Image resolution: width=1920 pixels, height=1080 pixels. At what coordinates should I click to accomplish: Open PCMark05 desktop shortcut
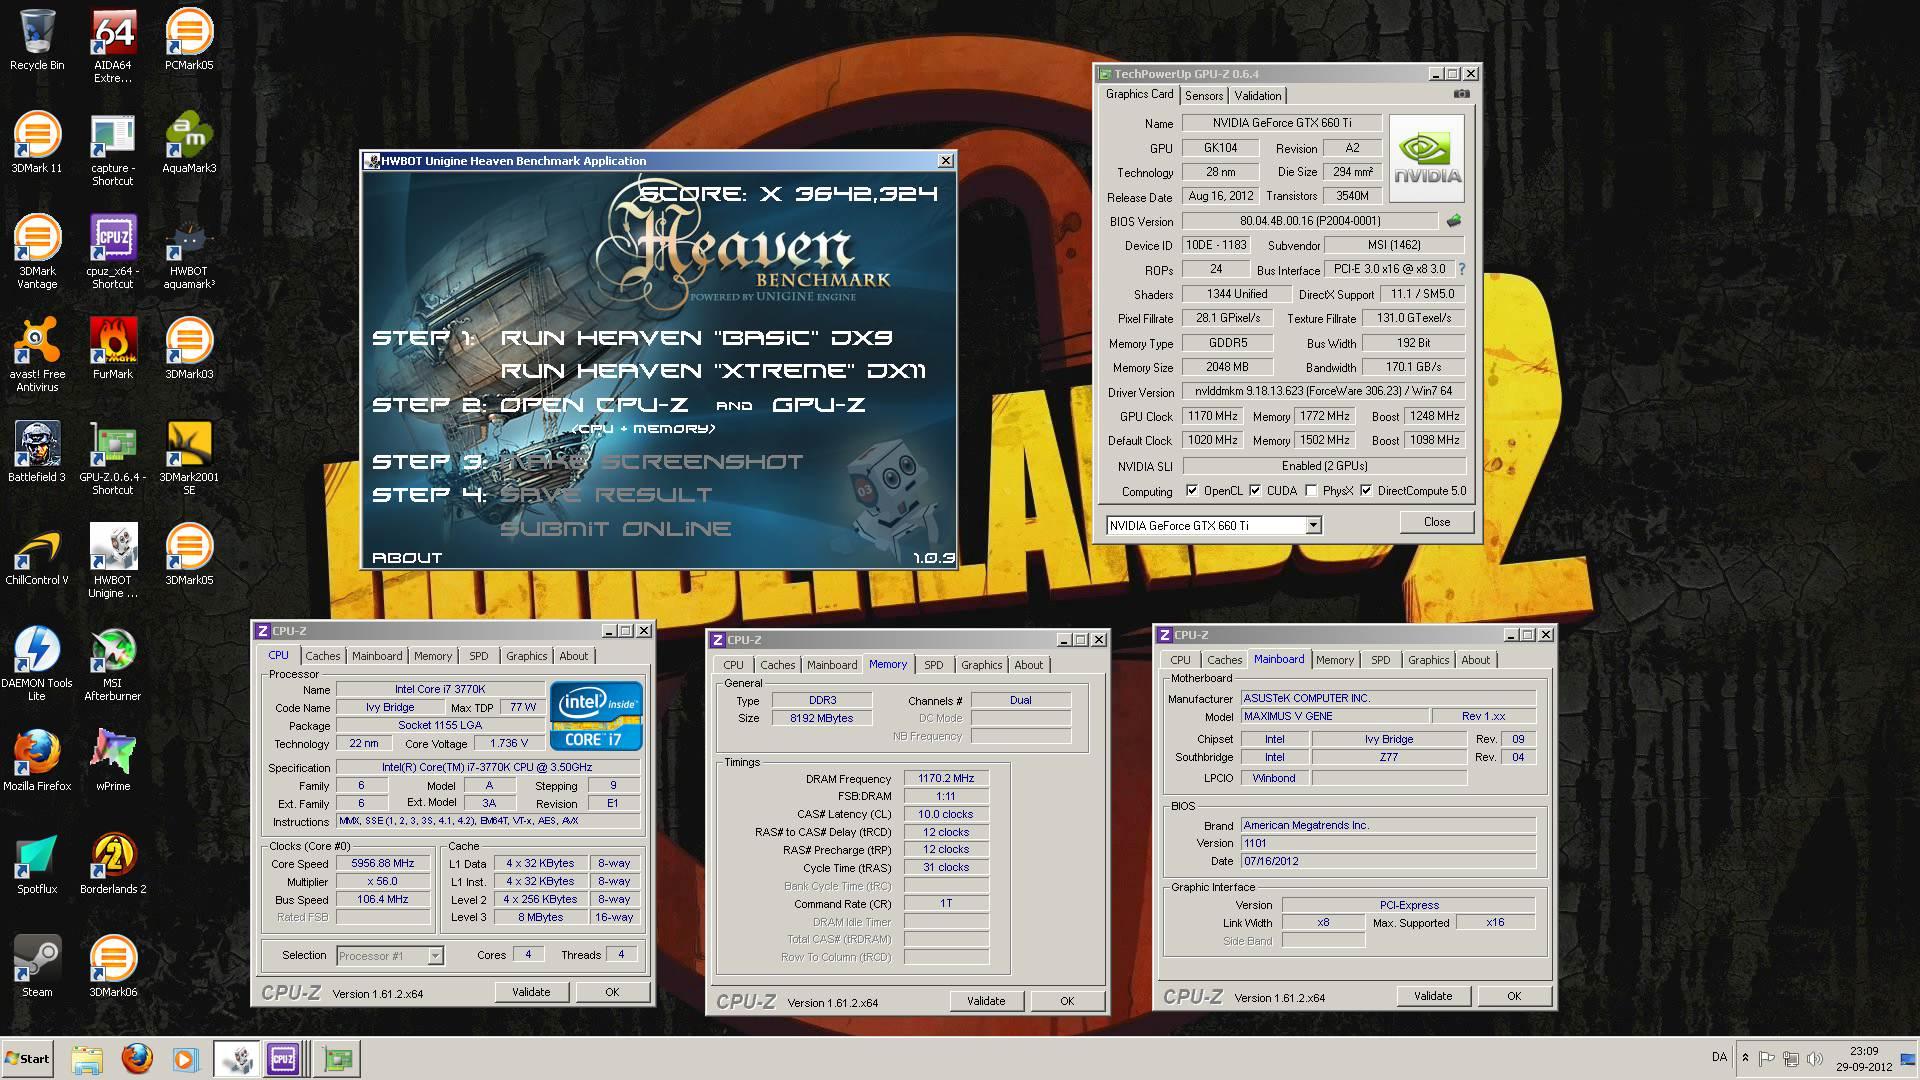coord(189,40)
